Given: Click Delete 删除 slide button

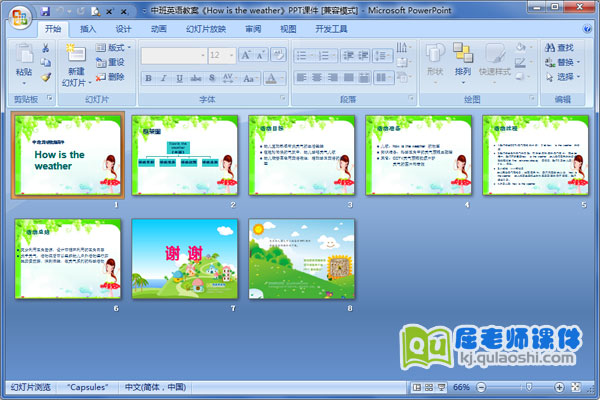Looking at the screenshot, I should click(x=110, y=77).
